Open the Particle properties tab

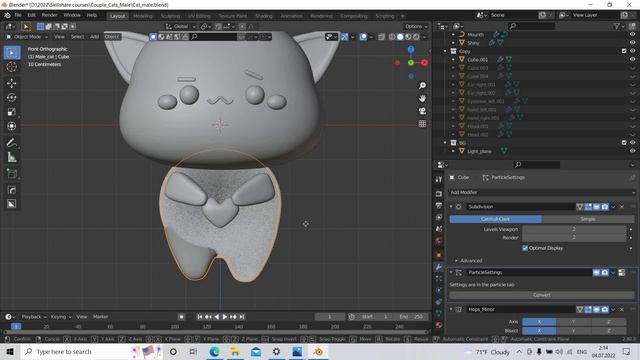tap(439, 279)
